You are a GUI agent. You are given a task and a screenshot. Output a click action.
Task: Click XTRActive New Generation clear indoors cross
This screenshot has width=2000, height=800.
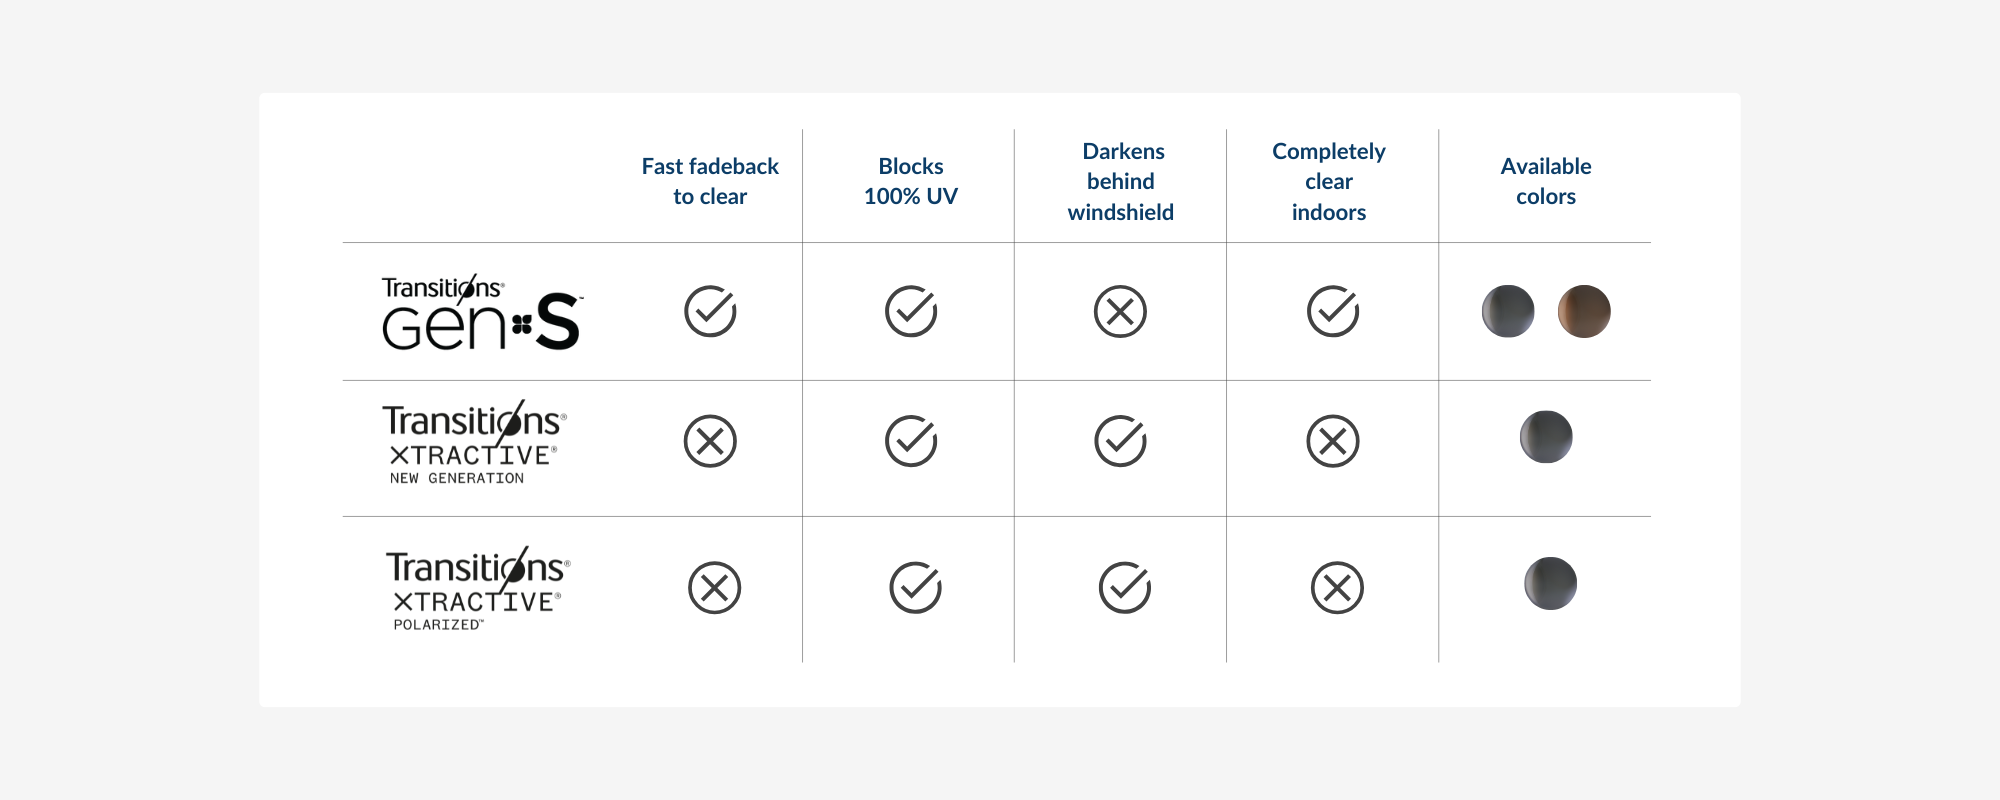[x=1333, y=441]
